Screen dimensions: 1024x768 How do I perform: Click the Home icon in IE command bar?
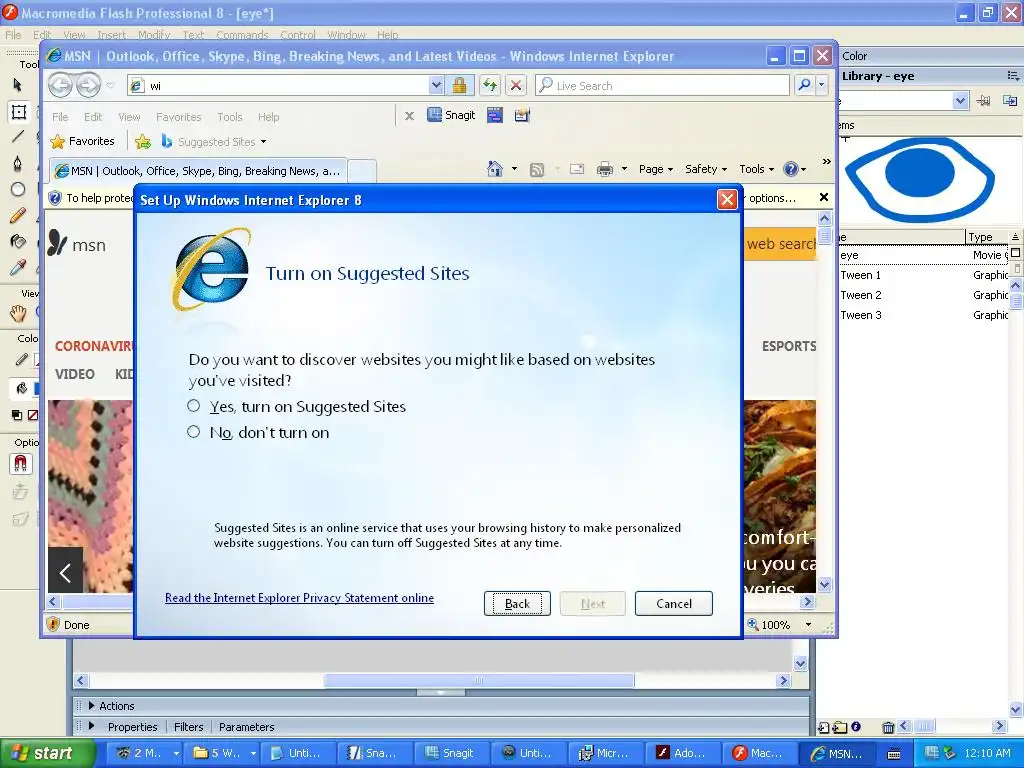point(495,169)
